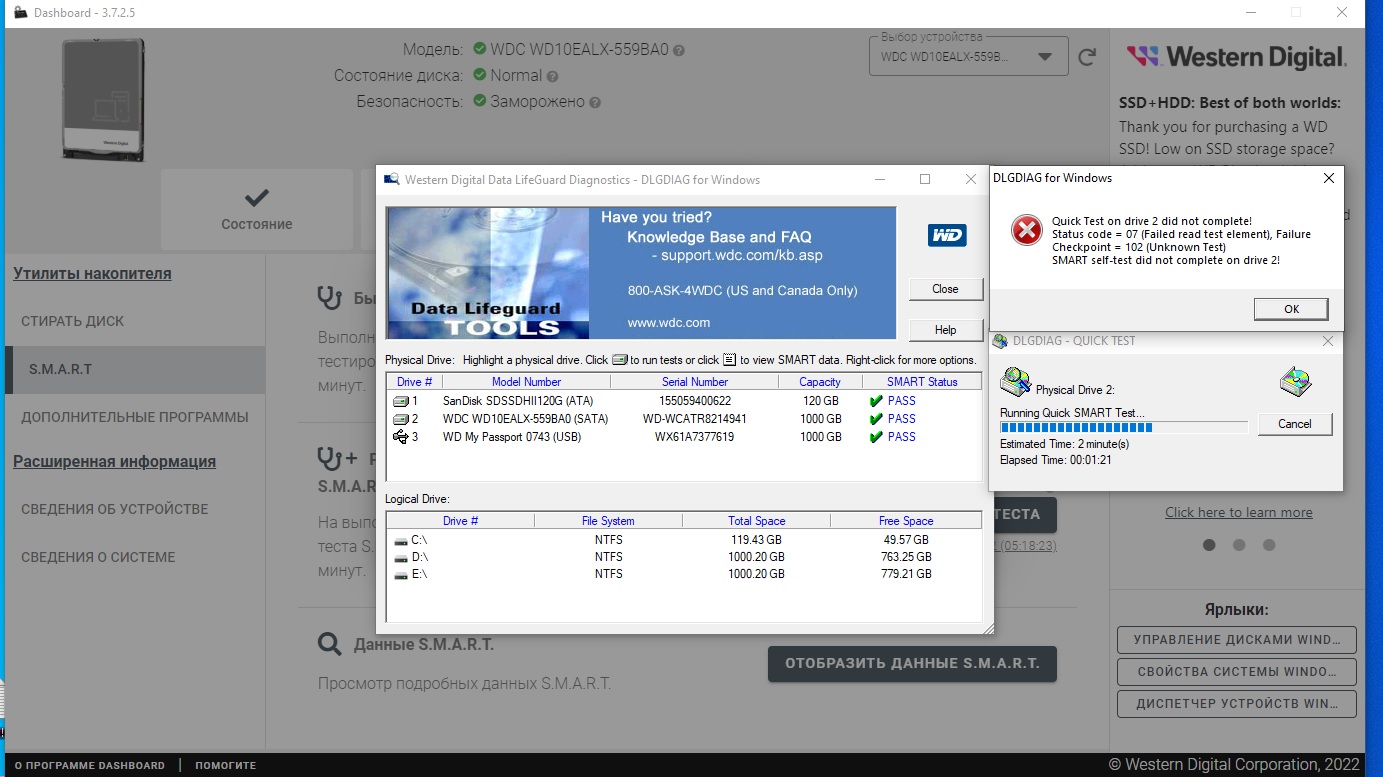Click the 779.21 GB free space value
1383x777 pixels.
tap(905, 574)
